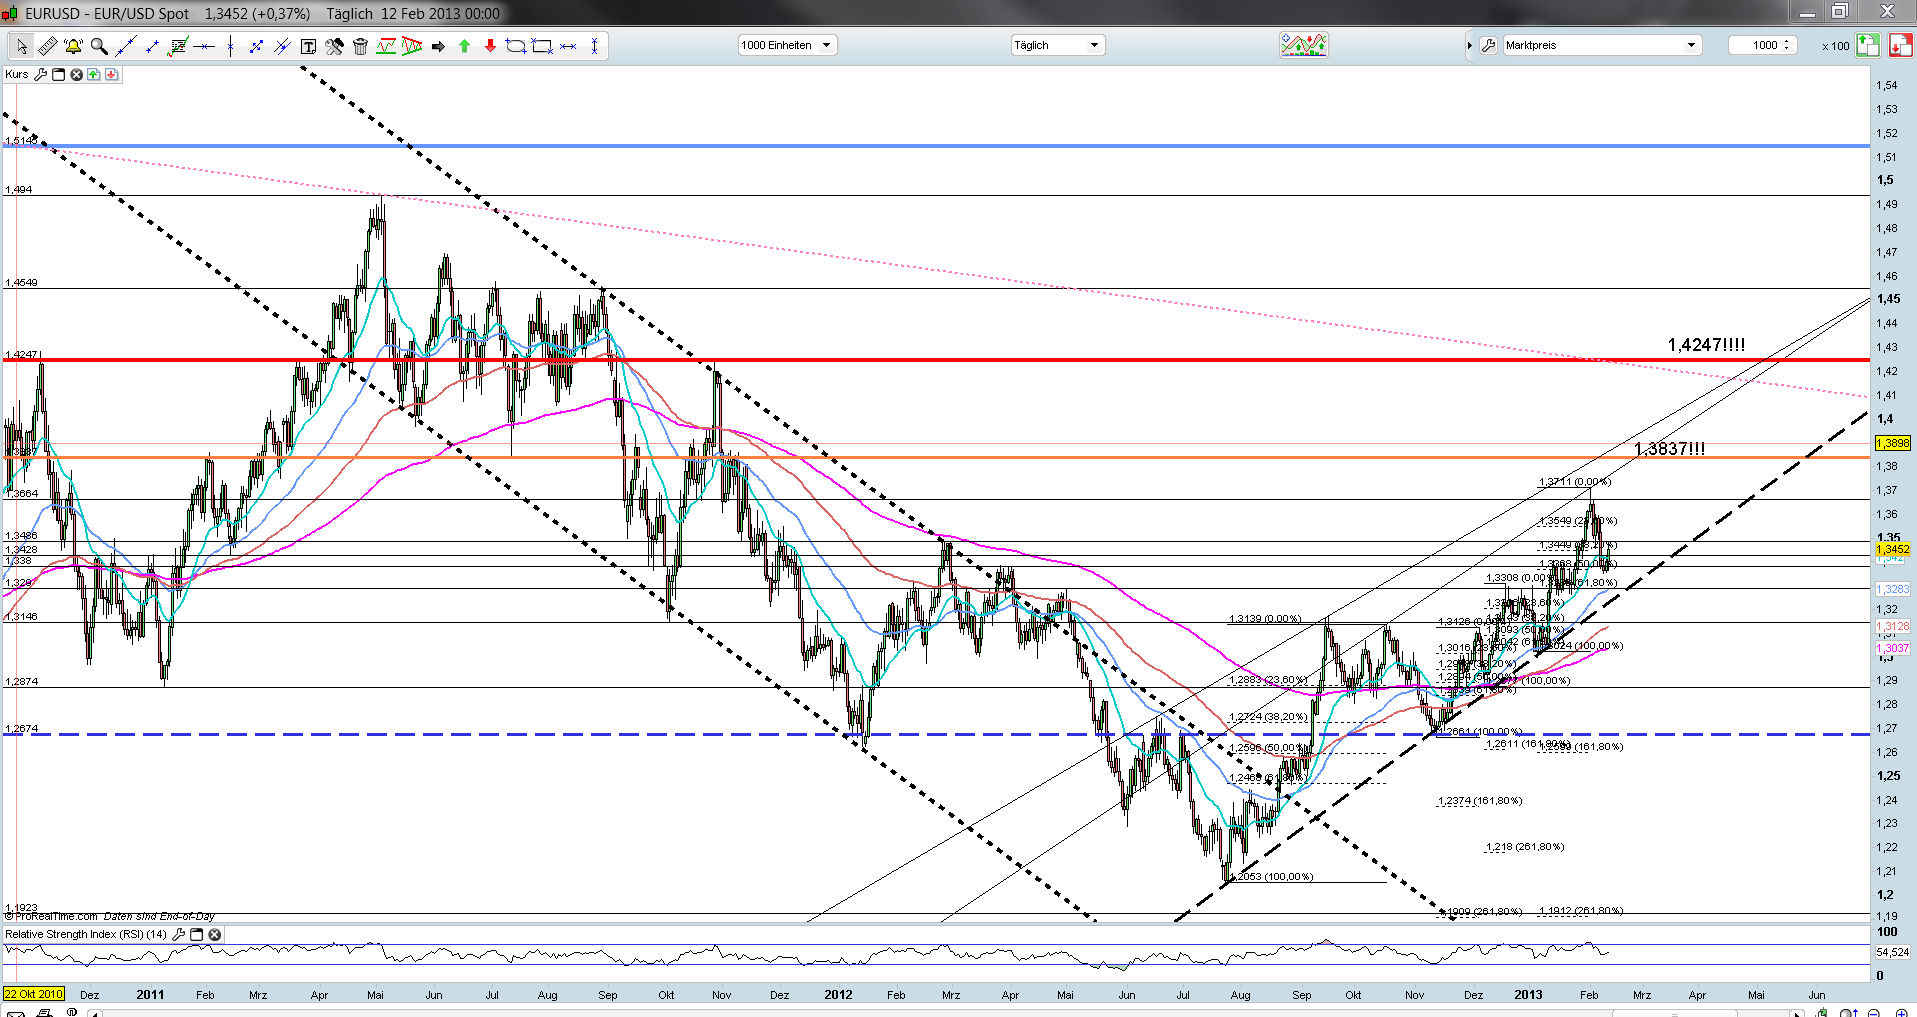Activate the magnifying glass zoom tool
Image resolution: width=1917 pixels, height=1017 pixels.
point(99,46)
